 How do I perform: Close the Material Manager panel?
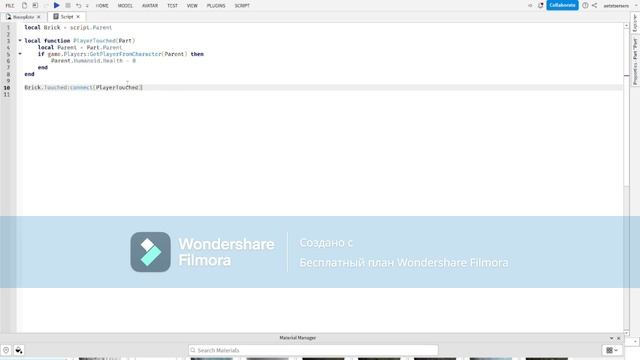click(619, 338)
